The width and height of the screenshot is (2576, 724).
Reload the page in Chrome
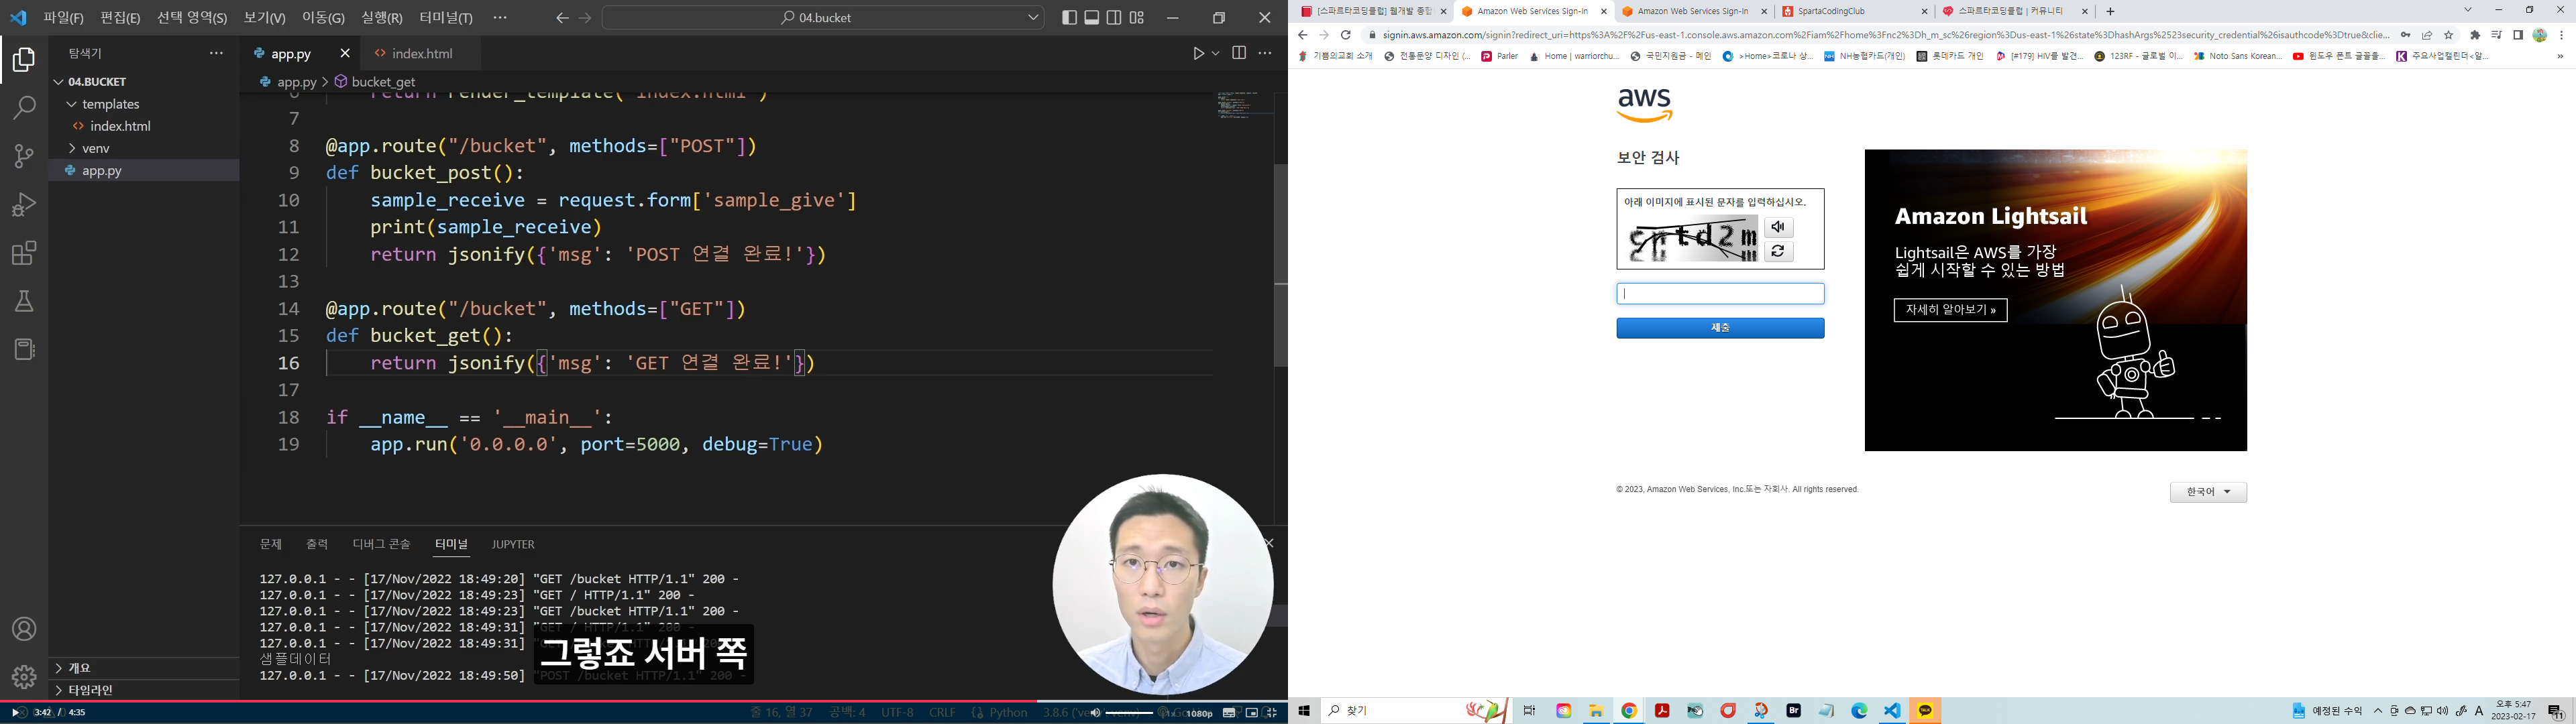(x=1345, y=35)
